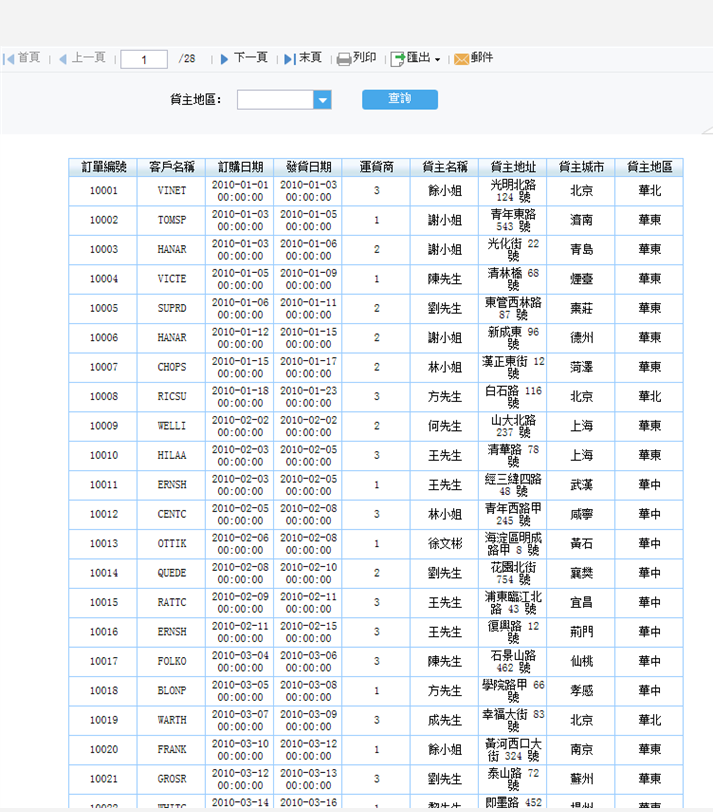The image size is (713, 812).
Task: Click the 運貨商 column header
Action: pos(376,167)
